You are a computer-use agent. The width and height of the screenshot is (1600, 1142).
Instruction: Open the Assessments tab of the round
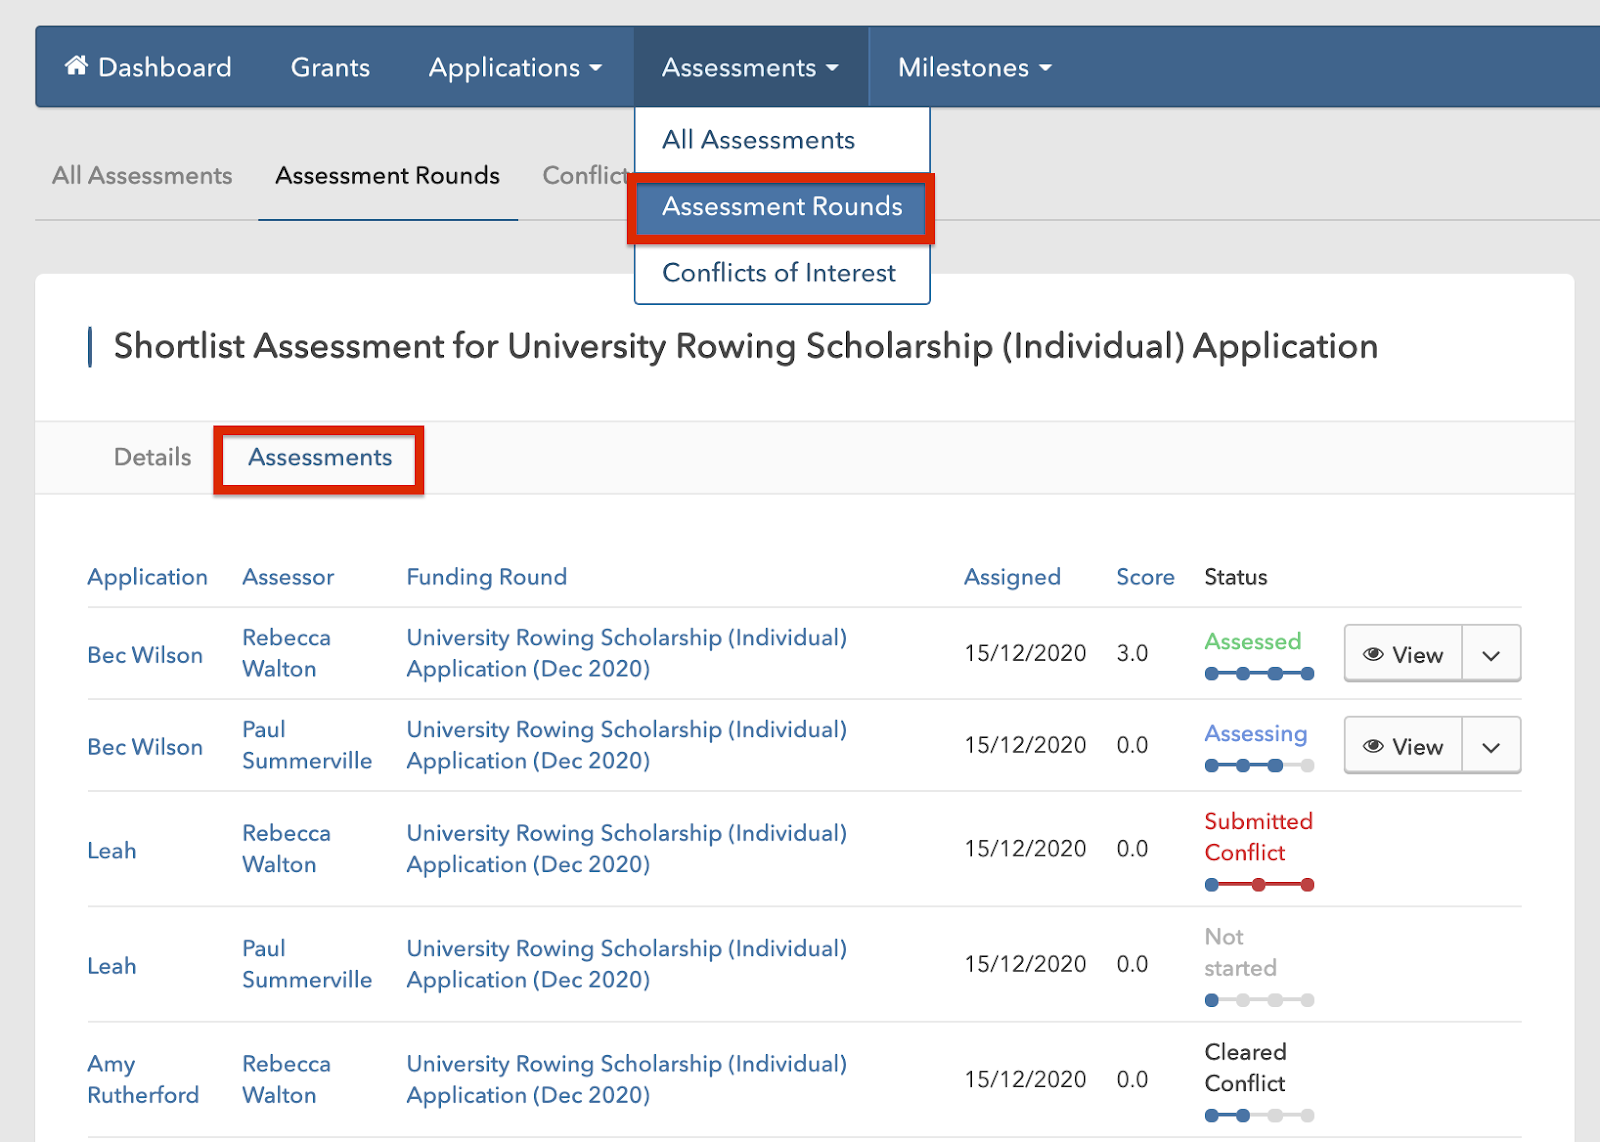click(x=320, y=457)
